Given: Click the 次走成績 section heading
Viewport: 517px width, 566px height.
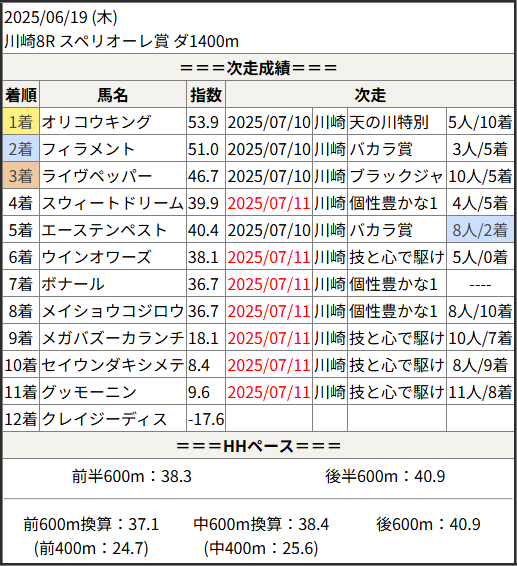Looking at the screenshot, I should pos(258,68).
